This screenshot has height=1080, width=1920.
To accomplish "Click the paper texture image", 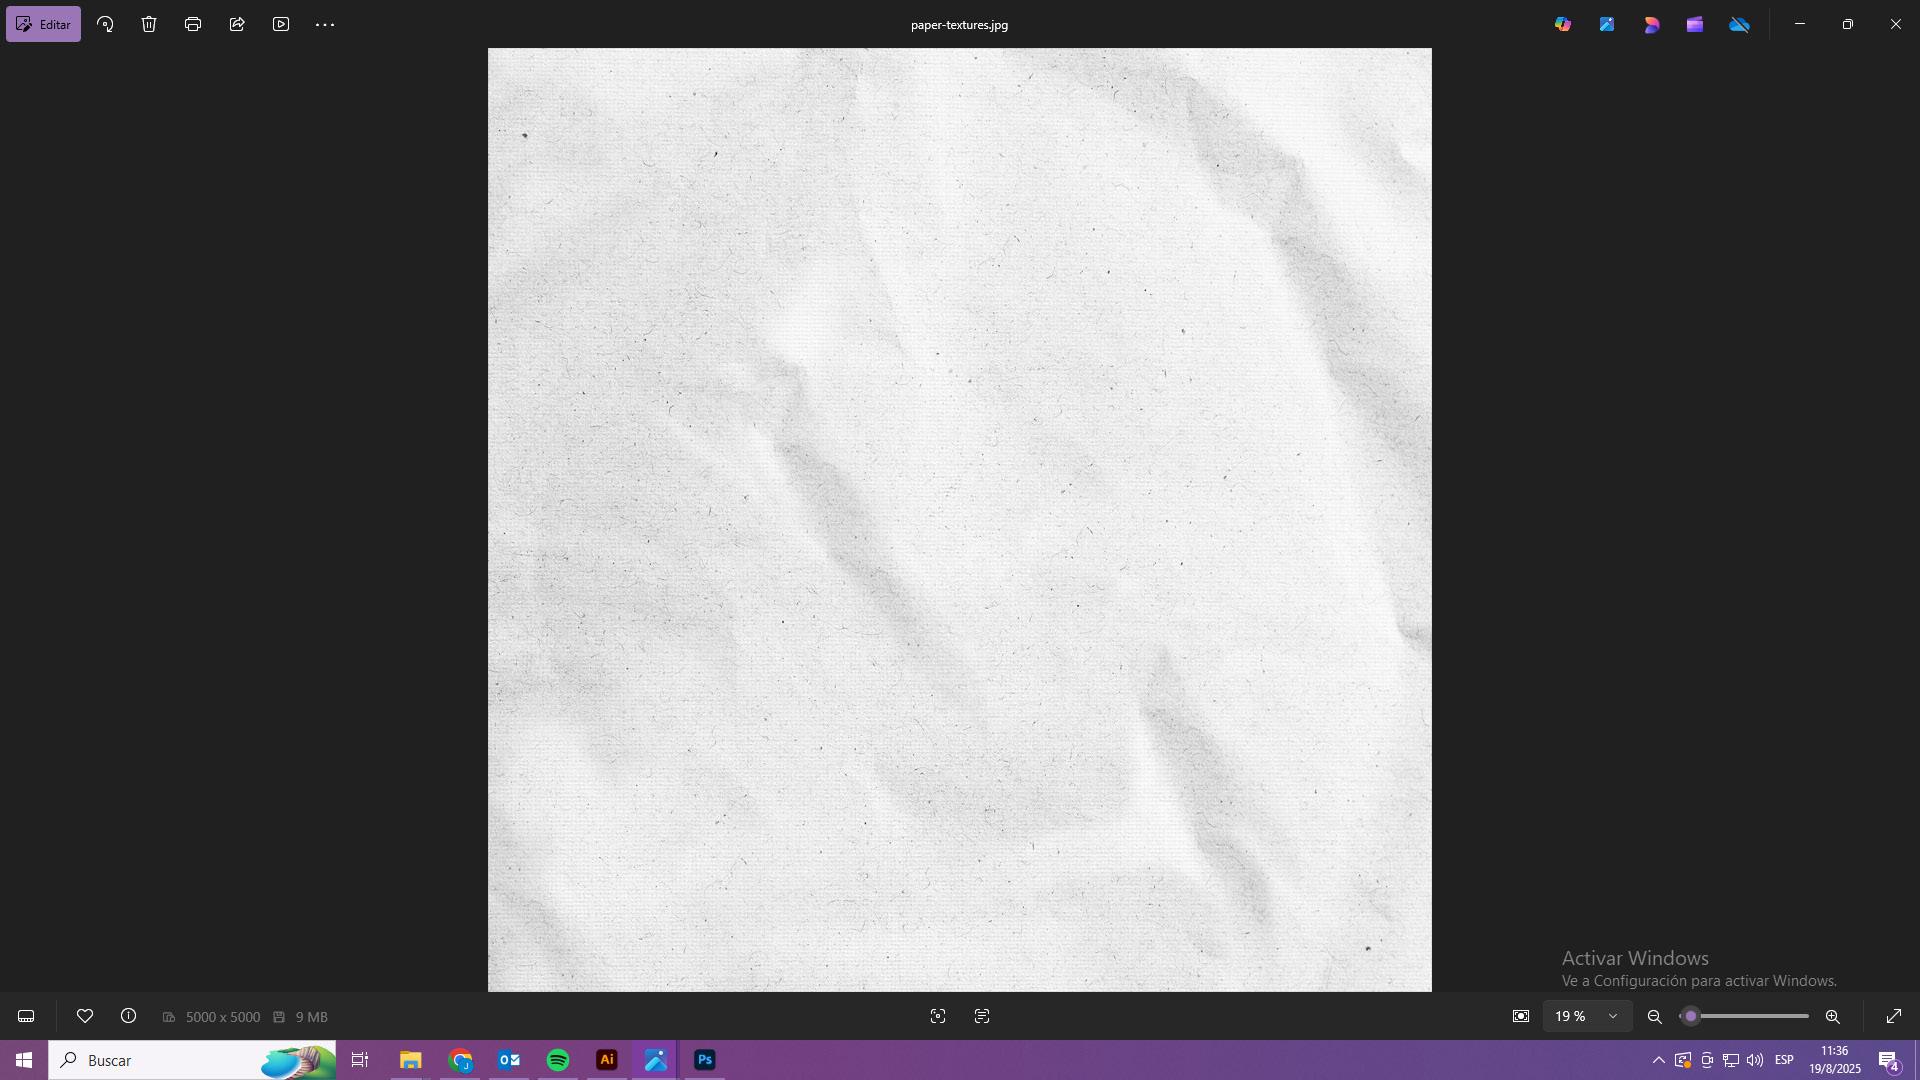I will click(x=960, y=520).
